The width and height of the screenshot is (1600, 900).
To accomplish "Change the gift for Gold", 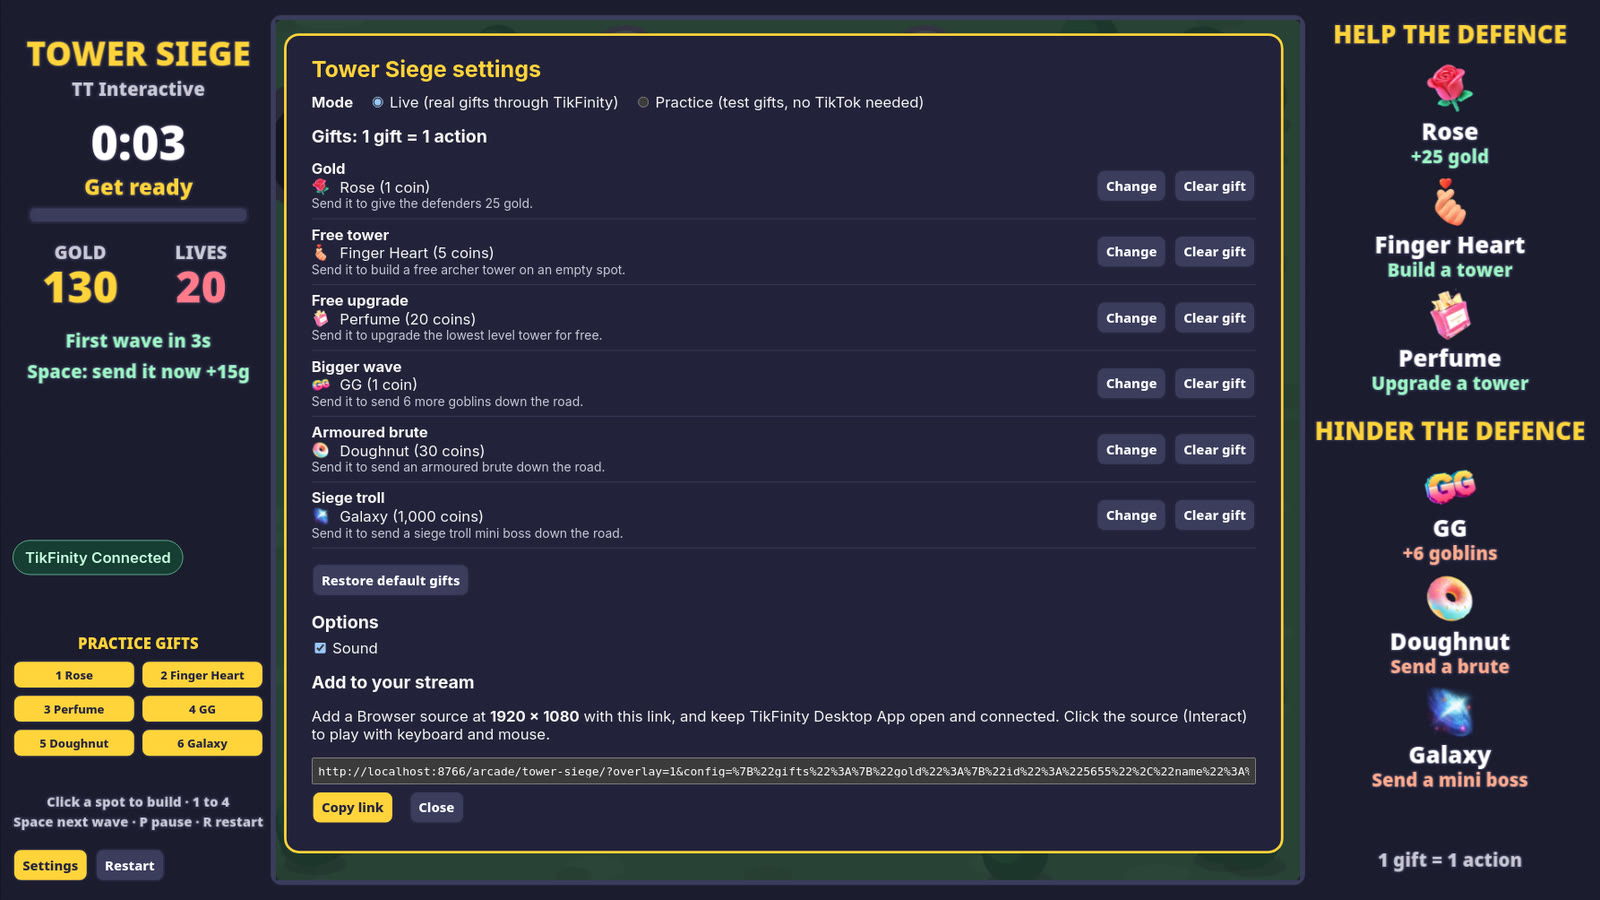I will (1131, 186).
